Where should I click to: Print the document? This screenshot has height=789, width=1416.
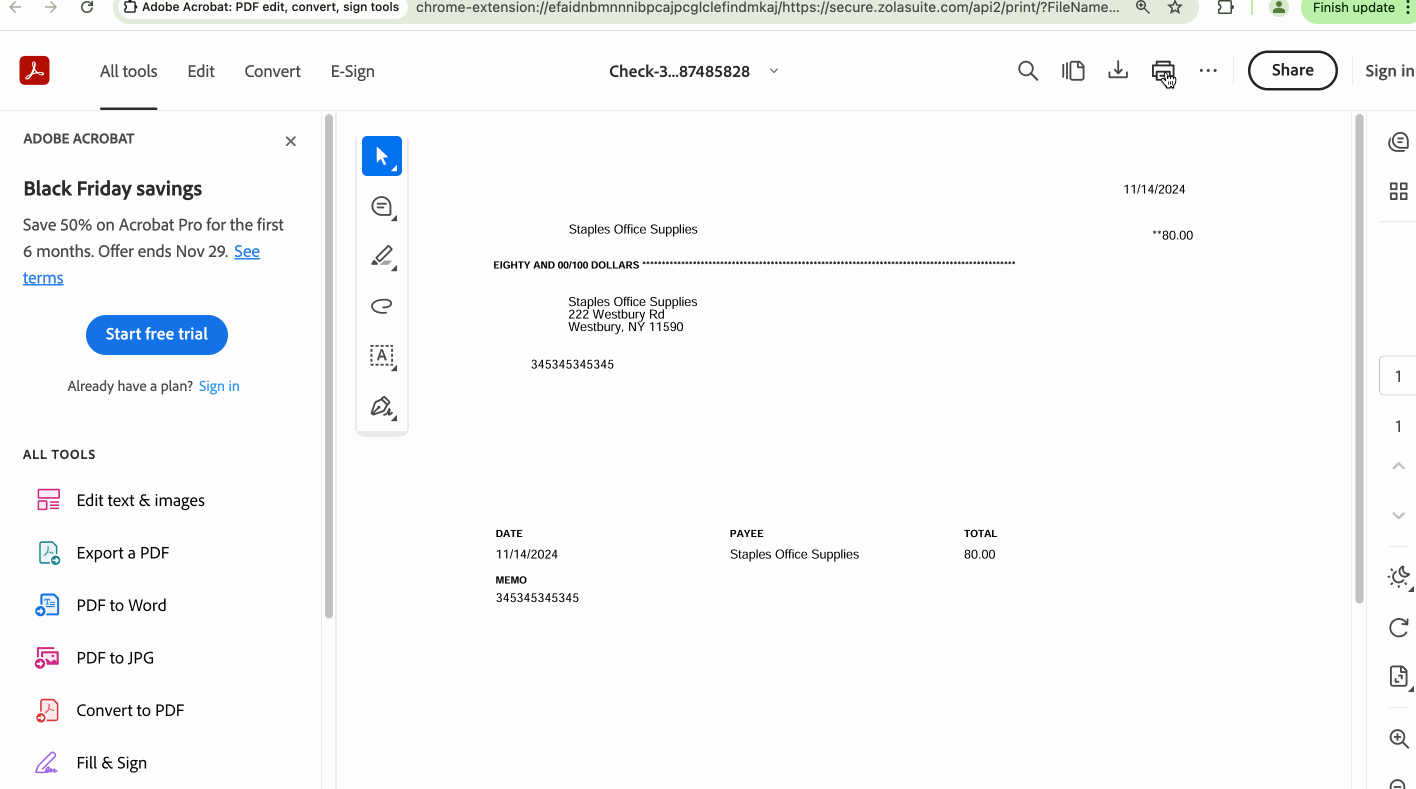[x=1162, y=71]
